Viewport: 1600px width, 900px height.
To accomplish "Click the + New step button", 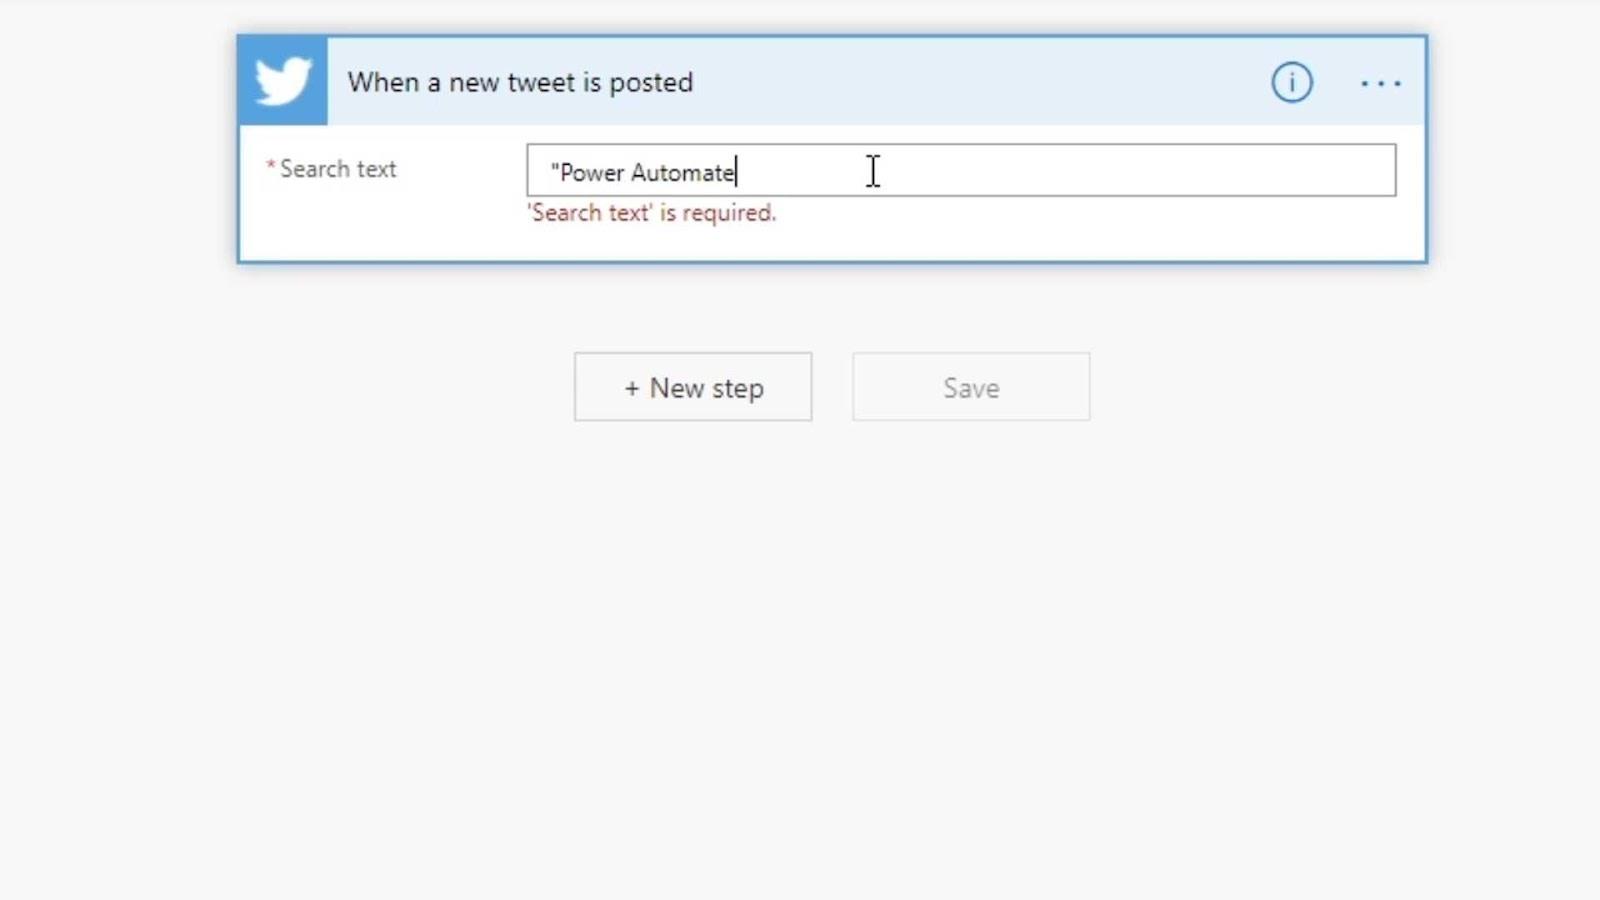I will coord(693,387).
